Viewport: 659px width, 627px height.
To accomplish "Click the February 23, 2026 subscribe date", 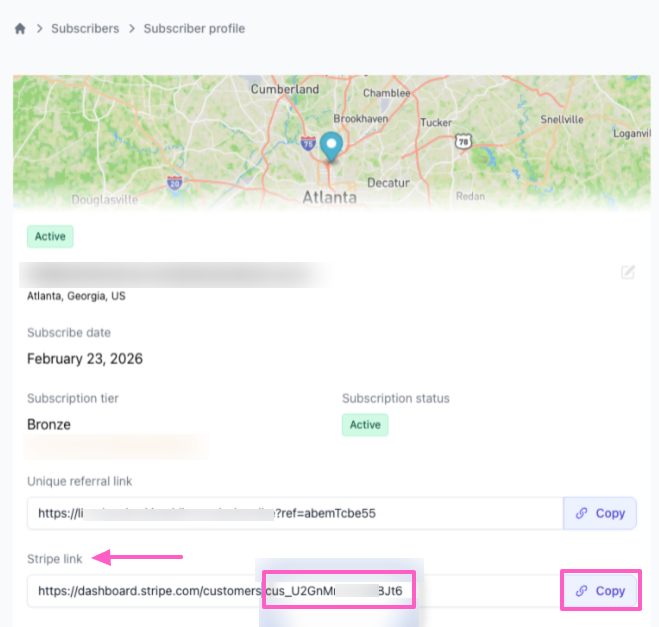I will (x=85, y=359).
